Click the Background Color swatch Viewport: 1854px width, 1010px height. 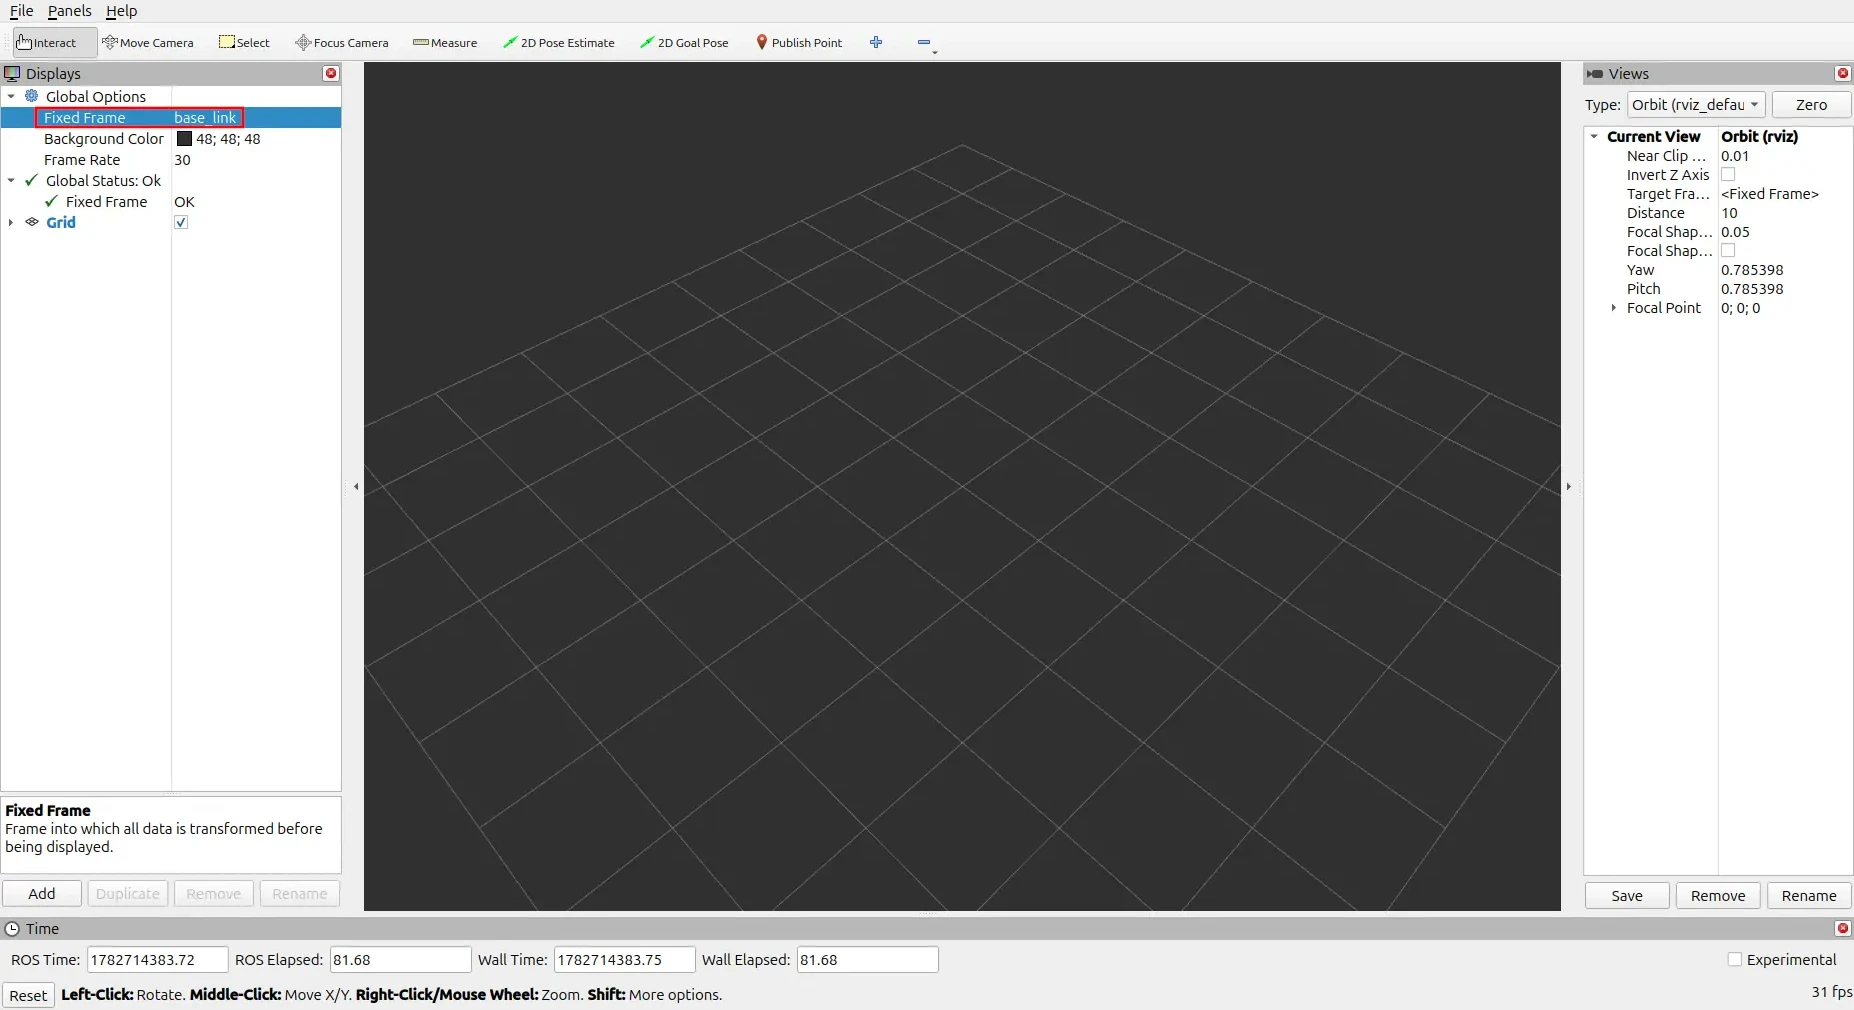pyautogui.click(x=184, y=139)
